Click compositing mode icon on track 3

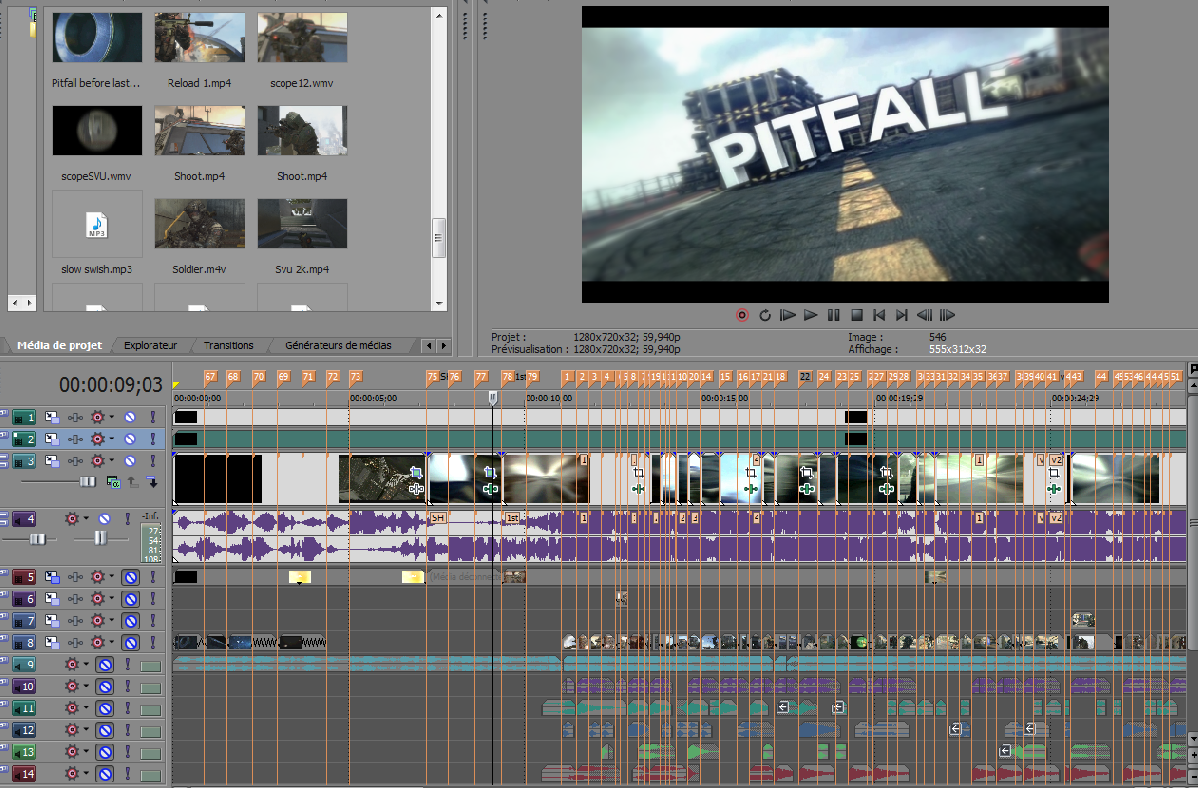click(x=113, y=482)
